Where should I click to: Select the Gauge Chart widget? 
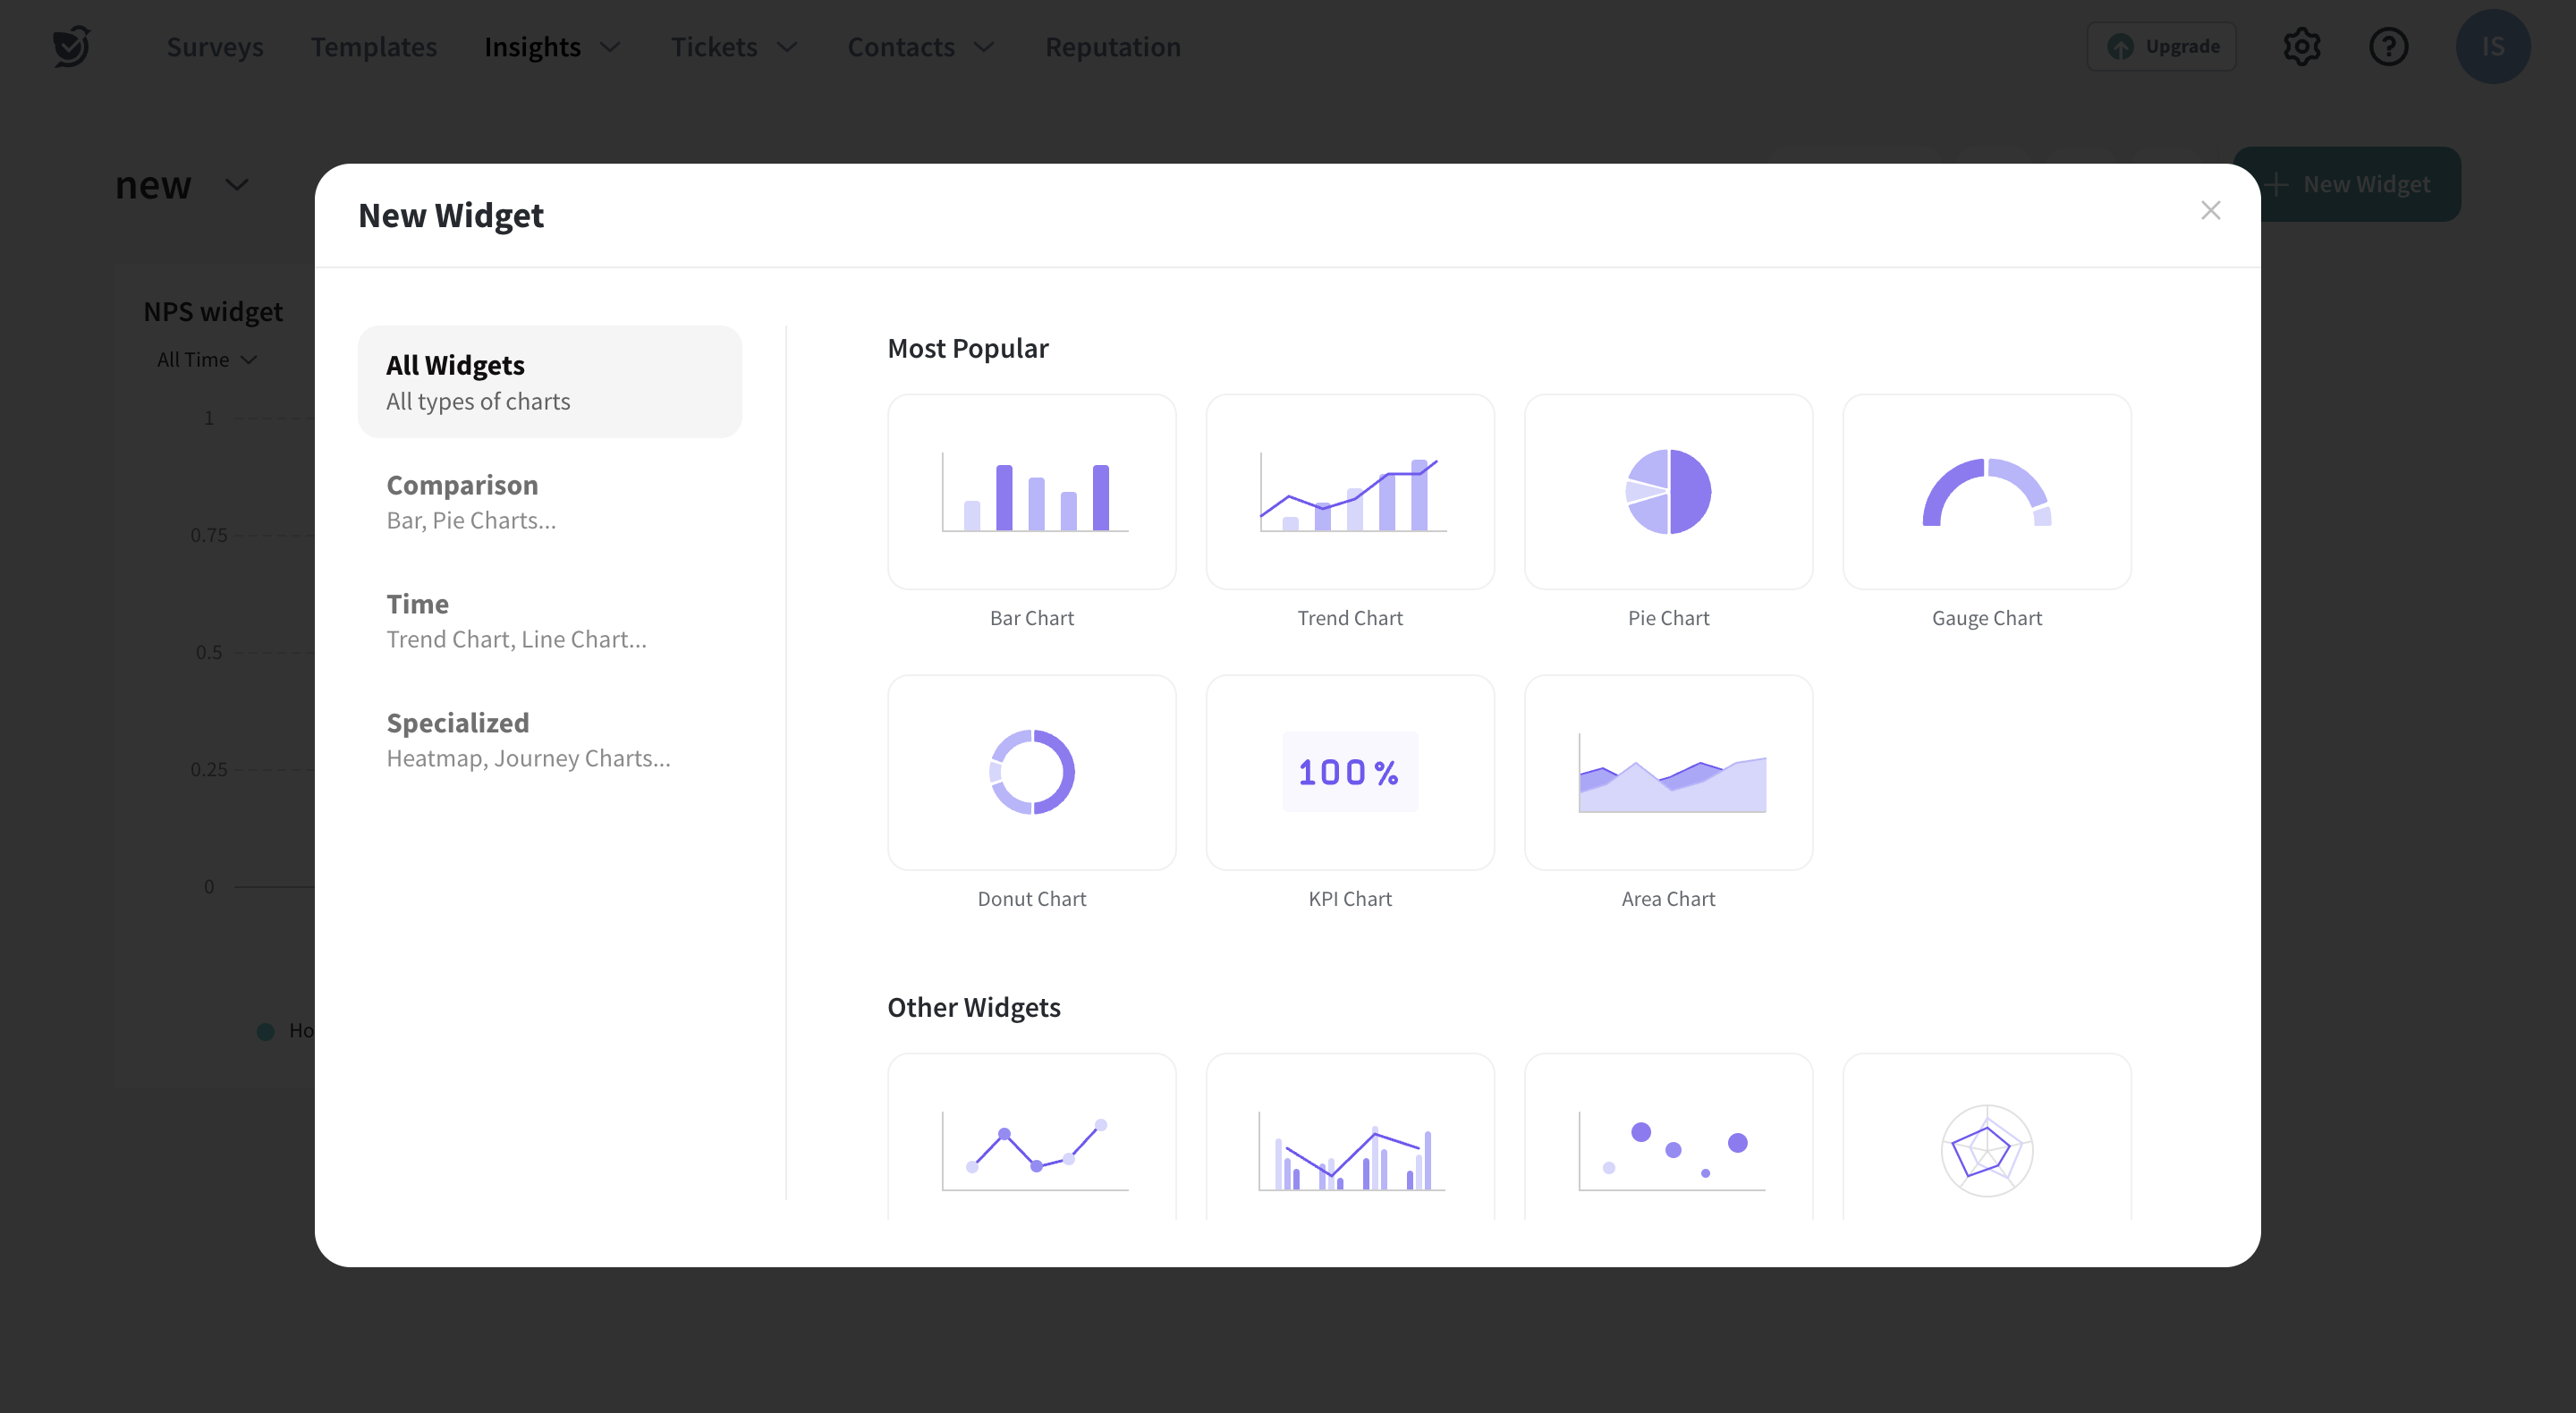click(1986, 492)
